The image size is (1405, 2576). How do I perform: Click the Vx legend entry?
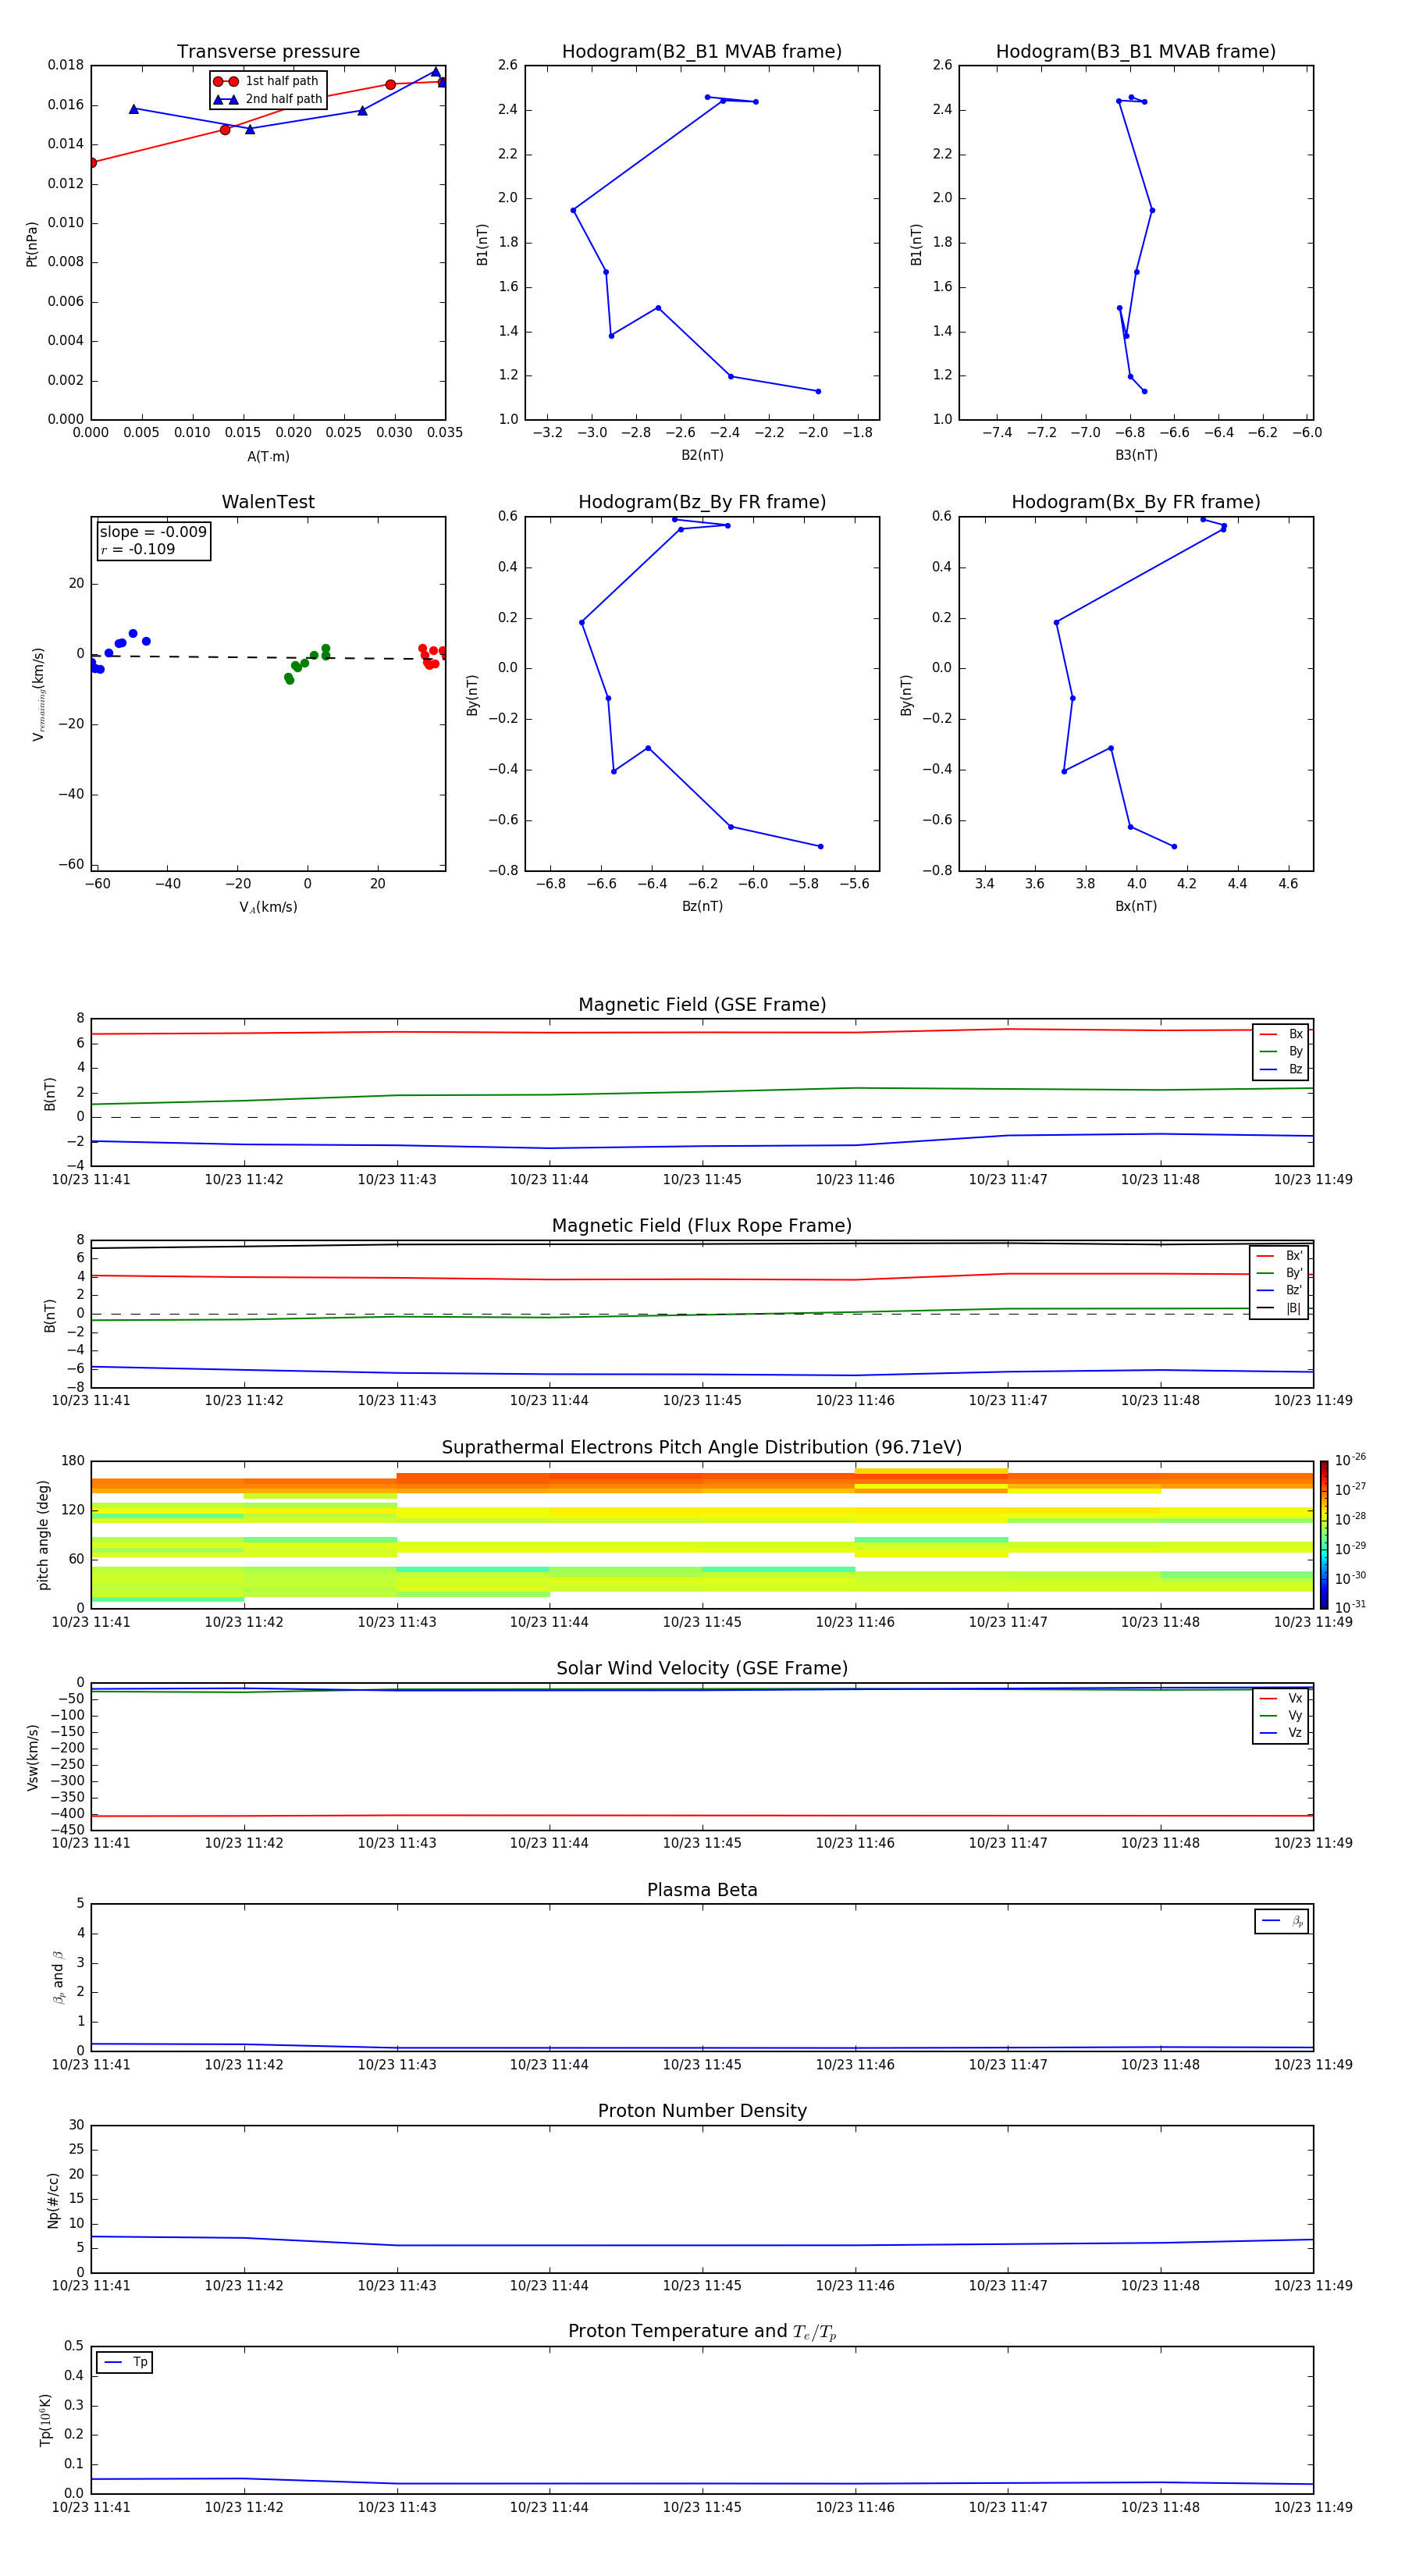click(x=1281, y=1698)
